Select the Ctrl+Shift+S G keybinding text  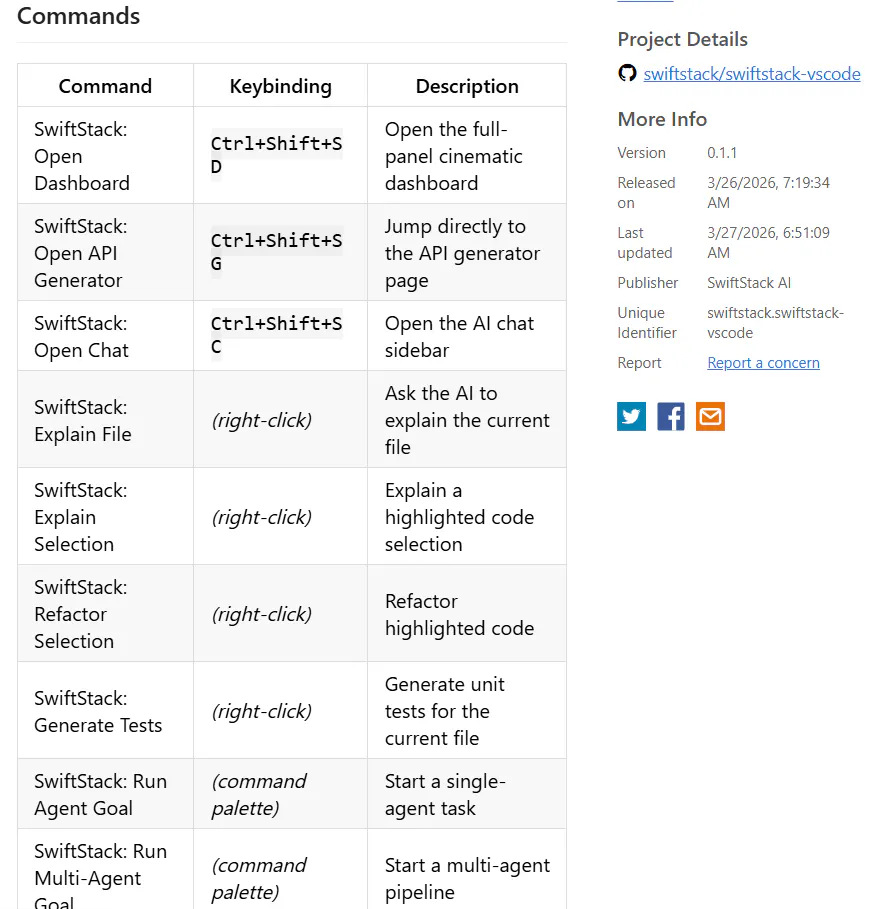click(x=277, y=252)
